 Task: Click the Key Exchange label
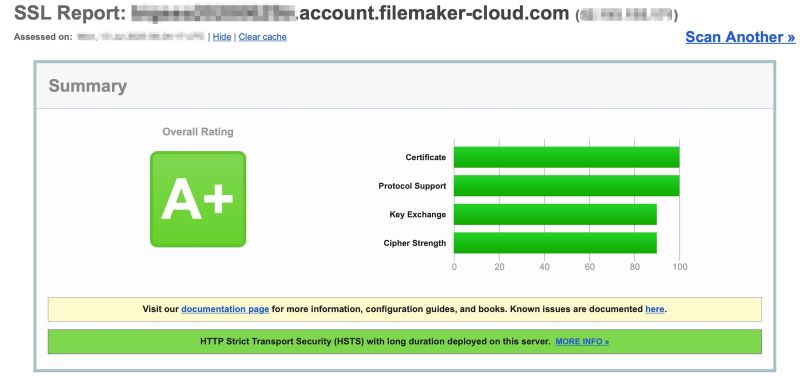click(418, 214)
